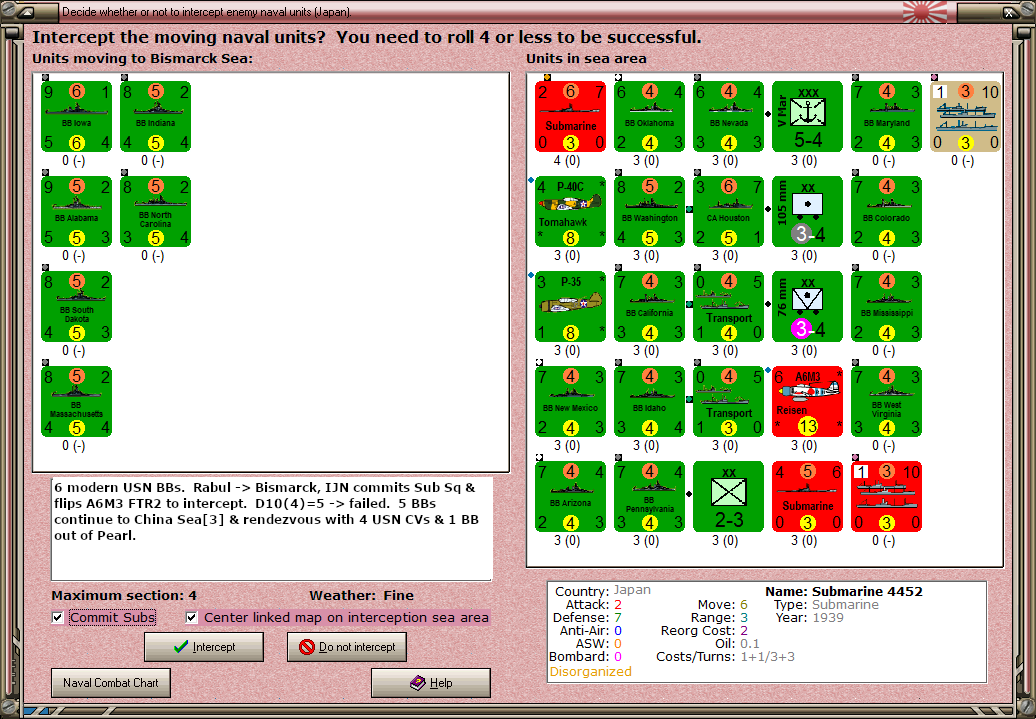This screenshot has width=1036, height=719.
Task: Select the BB Arizona counter
Action: (x=571, y=497)
